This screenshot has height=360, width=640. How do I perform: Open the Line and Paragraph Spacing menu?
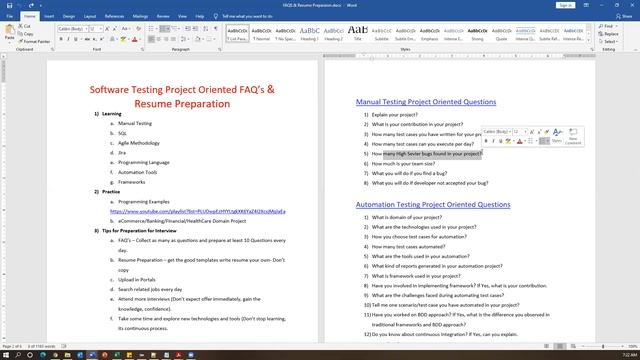click(184, 39)
